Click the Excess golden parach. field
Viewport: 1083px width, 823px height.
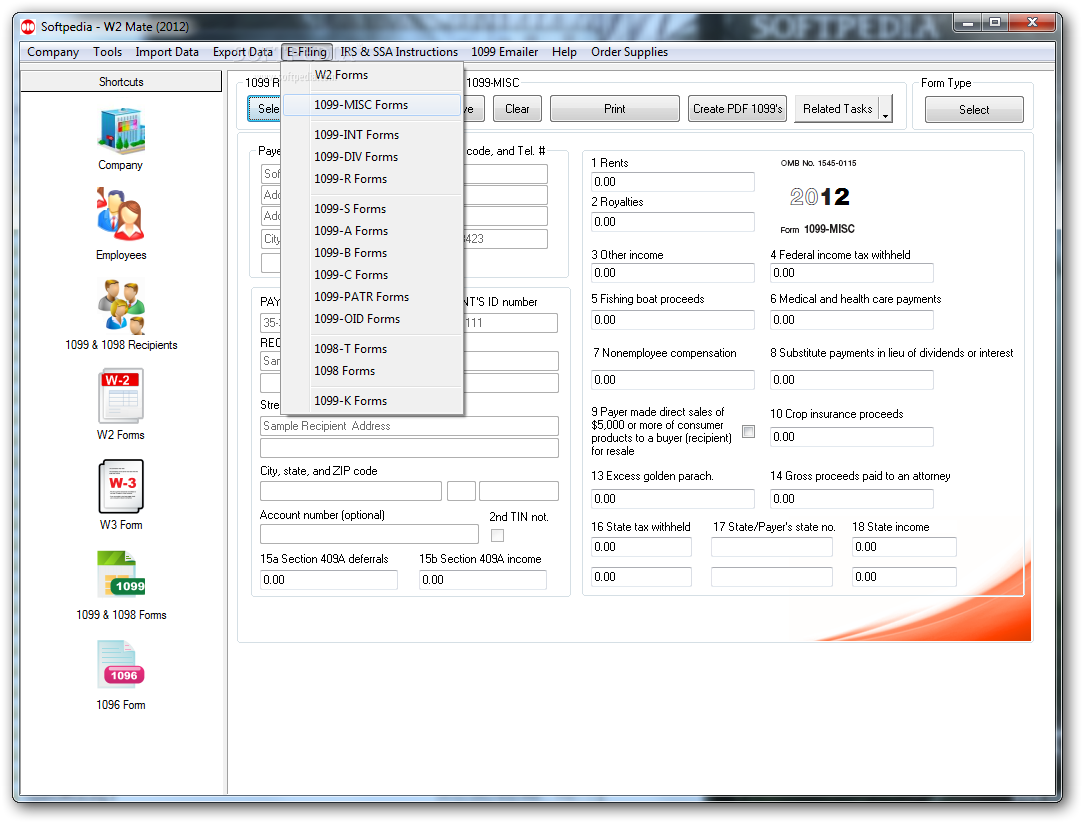click(x=672, y=498)
